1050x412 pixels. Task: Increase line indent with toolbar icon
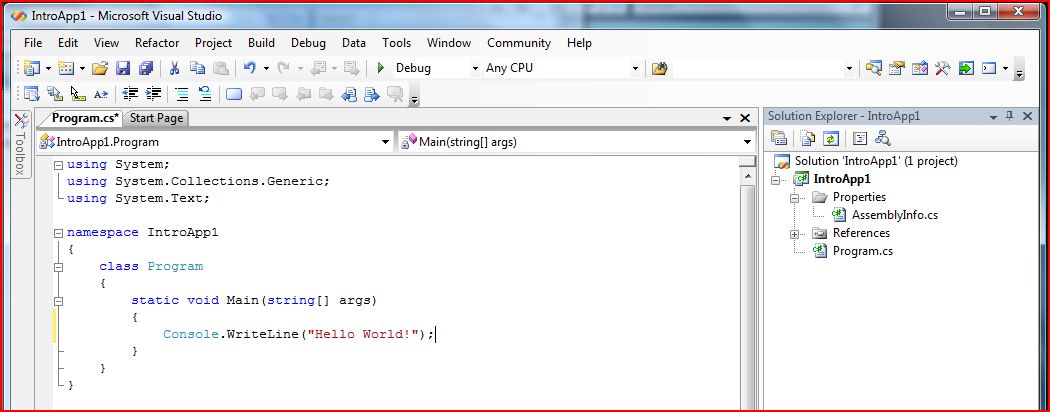click(x=153, y=94)
